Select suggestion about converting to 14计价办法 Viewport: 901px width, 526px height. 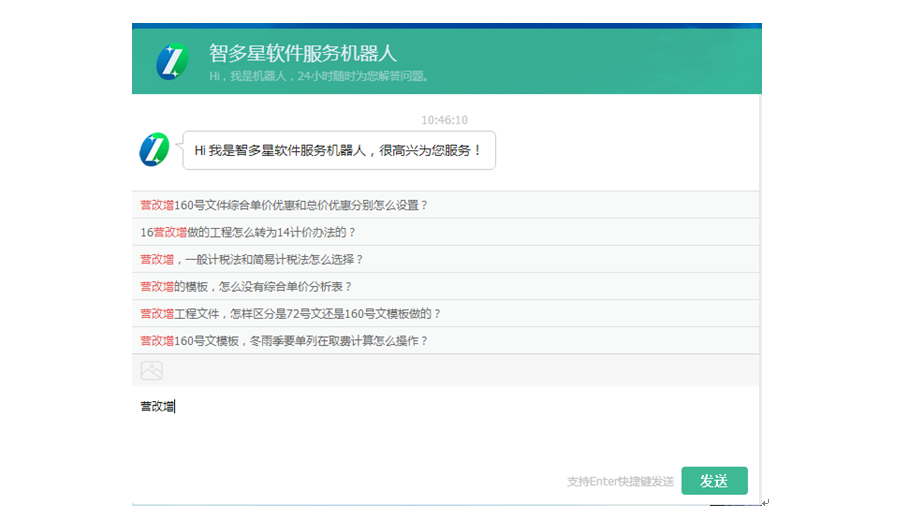pyautogui.click(x=249, y=232)
